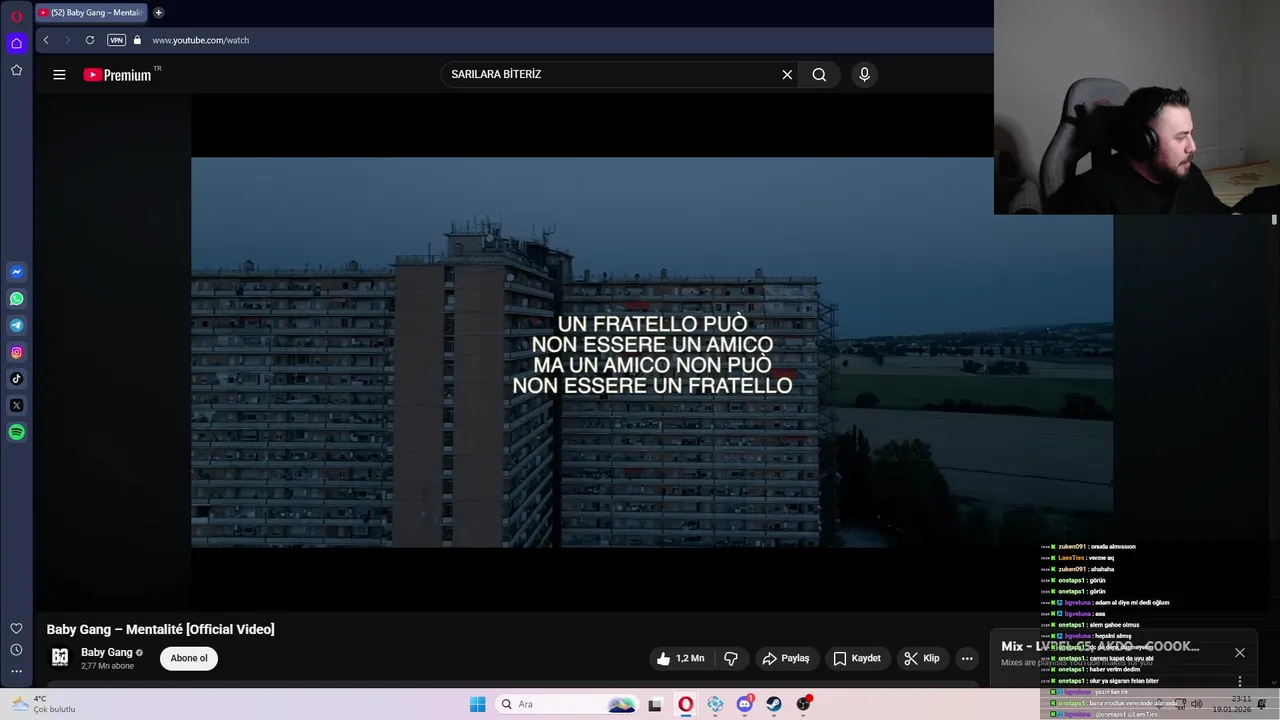Open Baby Gang channel avatar
This screenshot has height=720, width=1280.
coord(60,657)
